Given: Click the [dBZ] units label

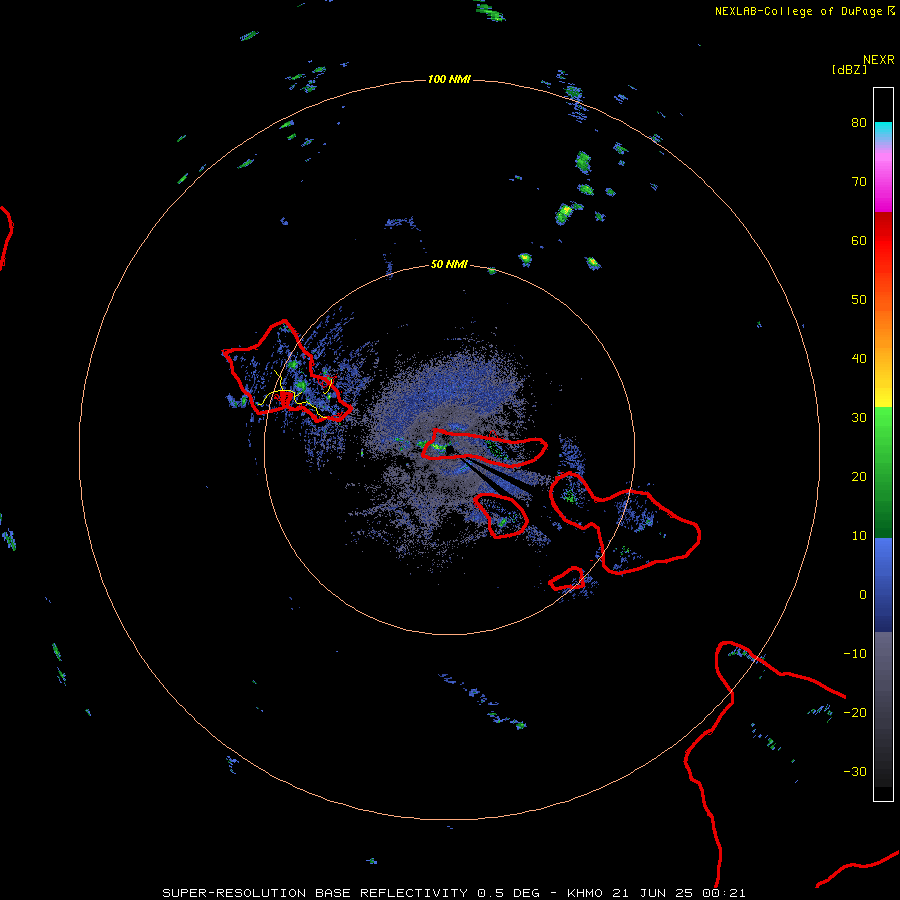Looking at the screenshot, I should 849,69.
